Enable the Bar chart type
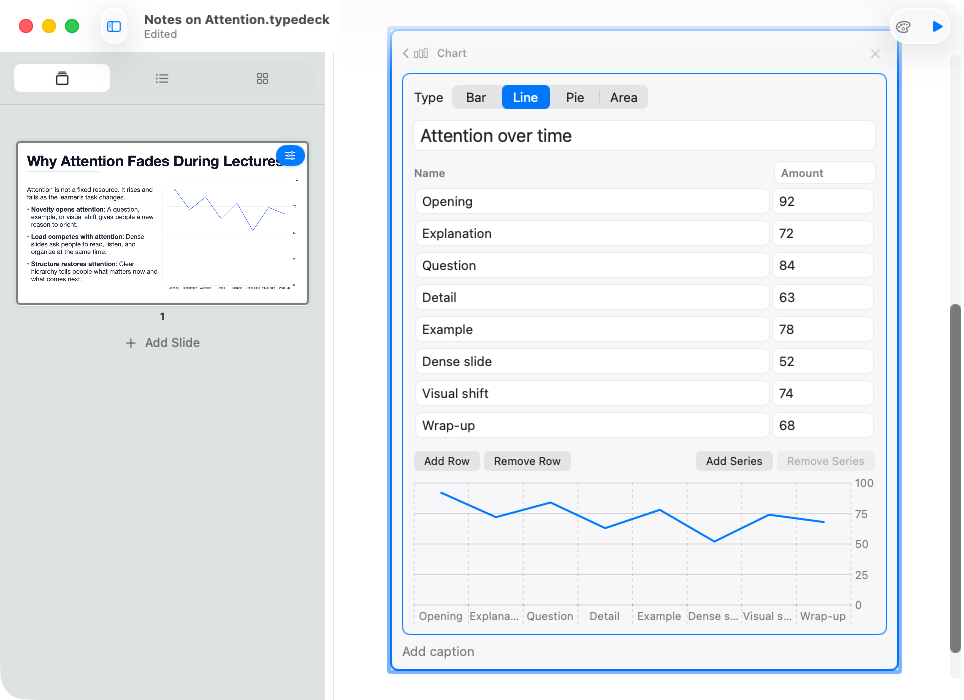Viewport: 964px width, 700px height. tap(475, 97)
